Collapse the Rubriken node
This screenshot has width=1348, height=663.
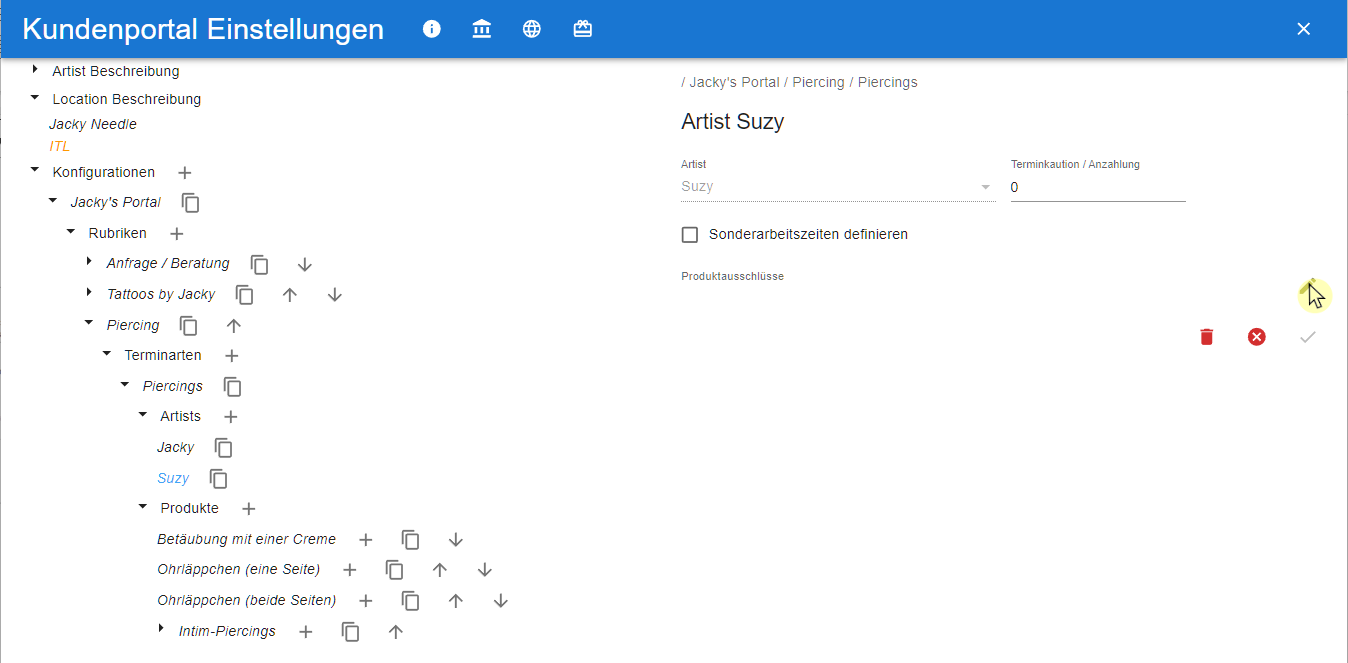pyautogui.click(x=71, y=232)
